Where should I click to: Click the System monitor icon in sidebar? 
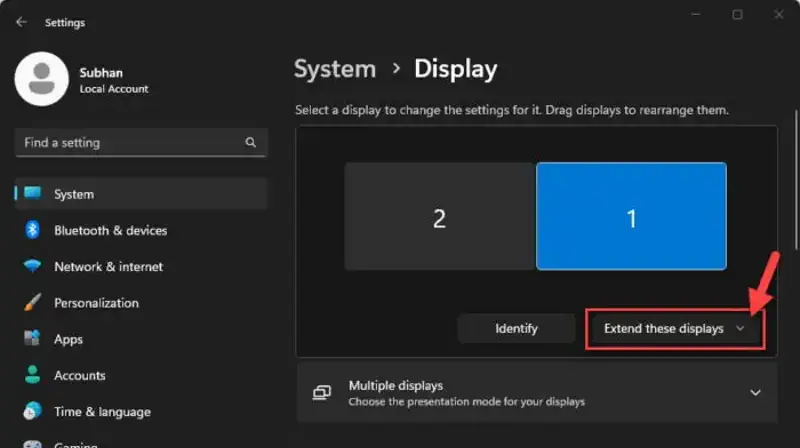click(33, 193)
